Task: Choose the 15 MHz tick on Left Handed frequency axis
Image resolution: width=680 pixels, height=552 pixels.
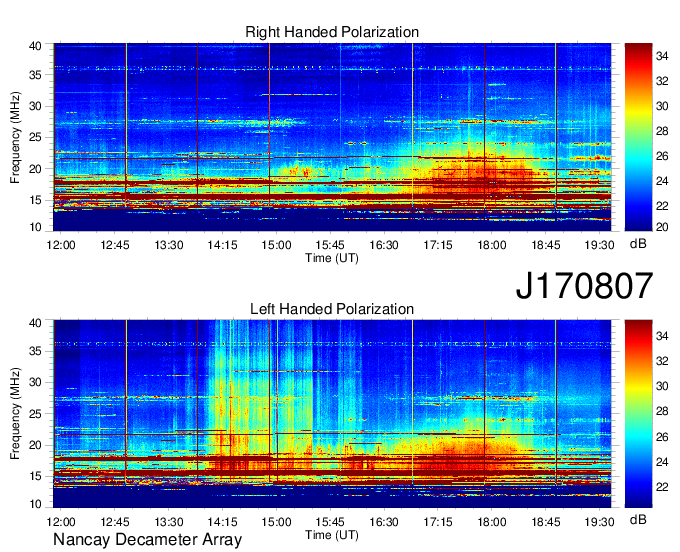Action: pyautogui.click(x=35, y=476)
